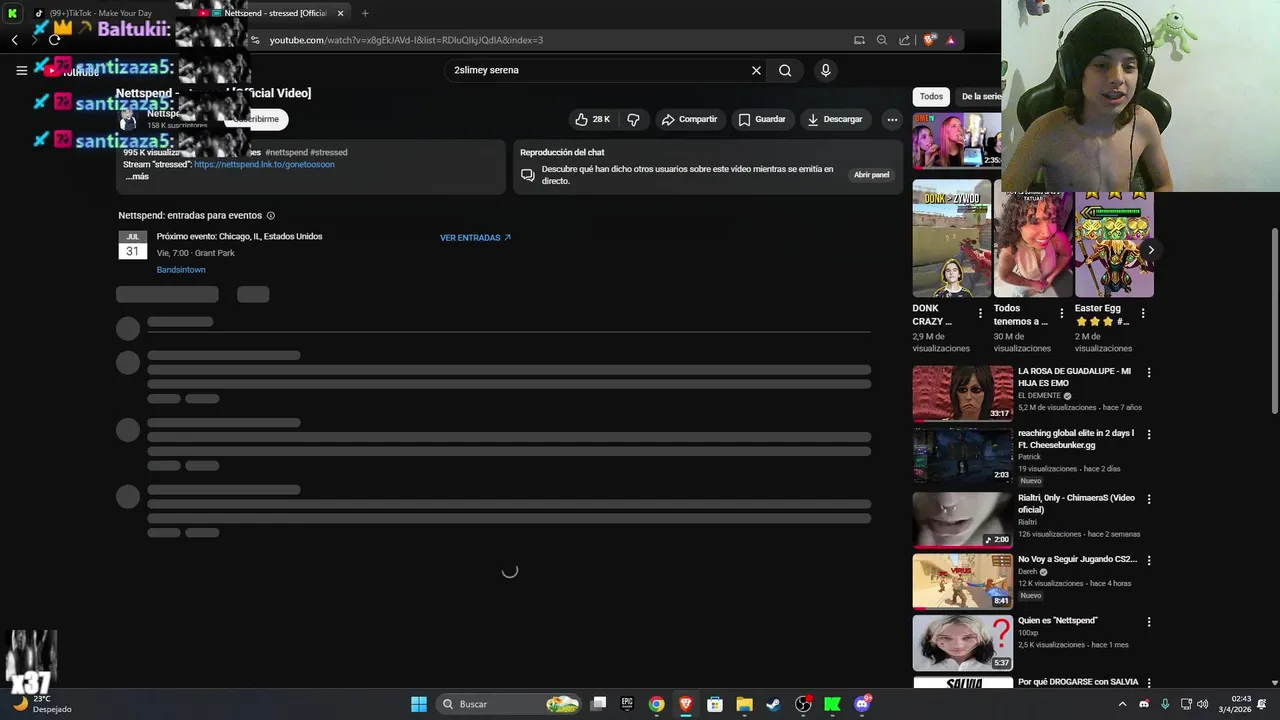The width and height of the screenshot is (1280, 720).
Task: Open OBS Studio from the taskbar
Action: 803,704
